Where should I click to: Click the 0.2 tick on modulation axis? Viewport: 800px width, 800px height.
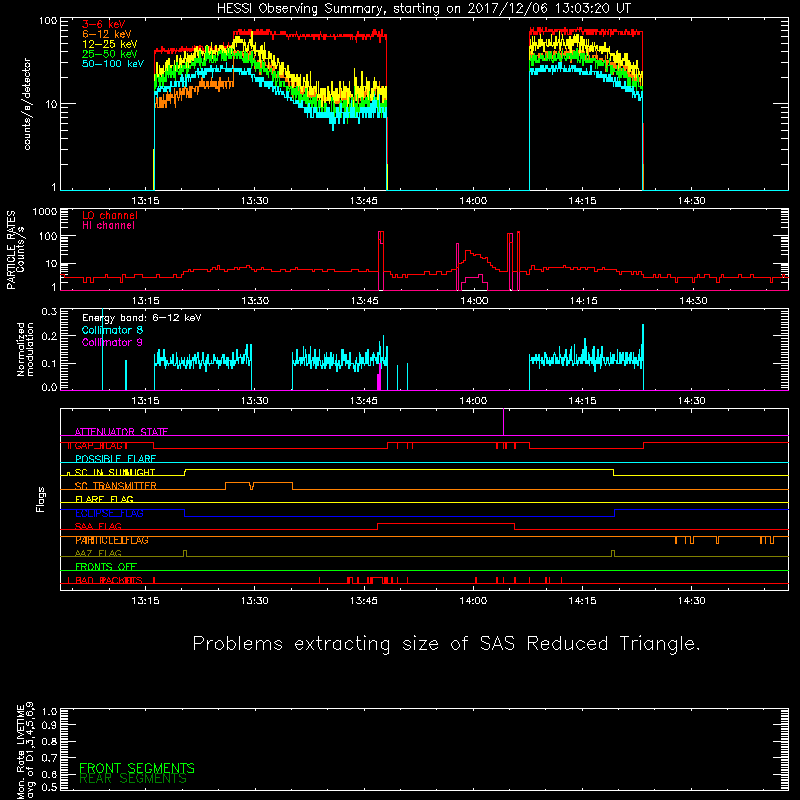pos(49,336)
